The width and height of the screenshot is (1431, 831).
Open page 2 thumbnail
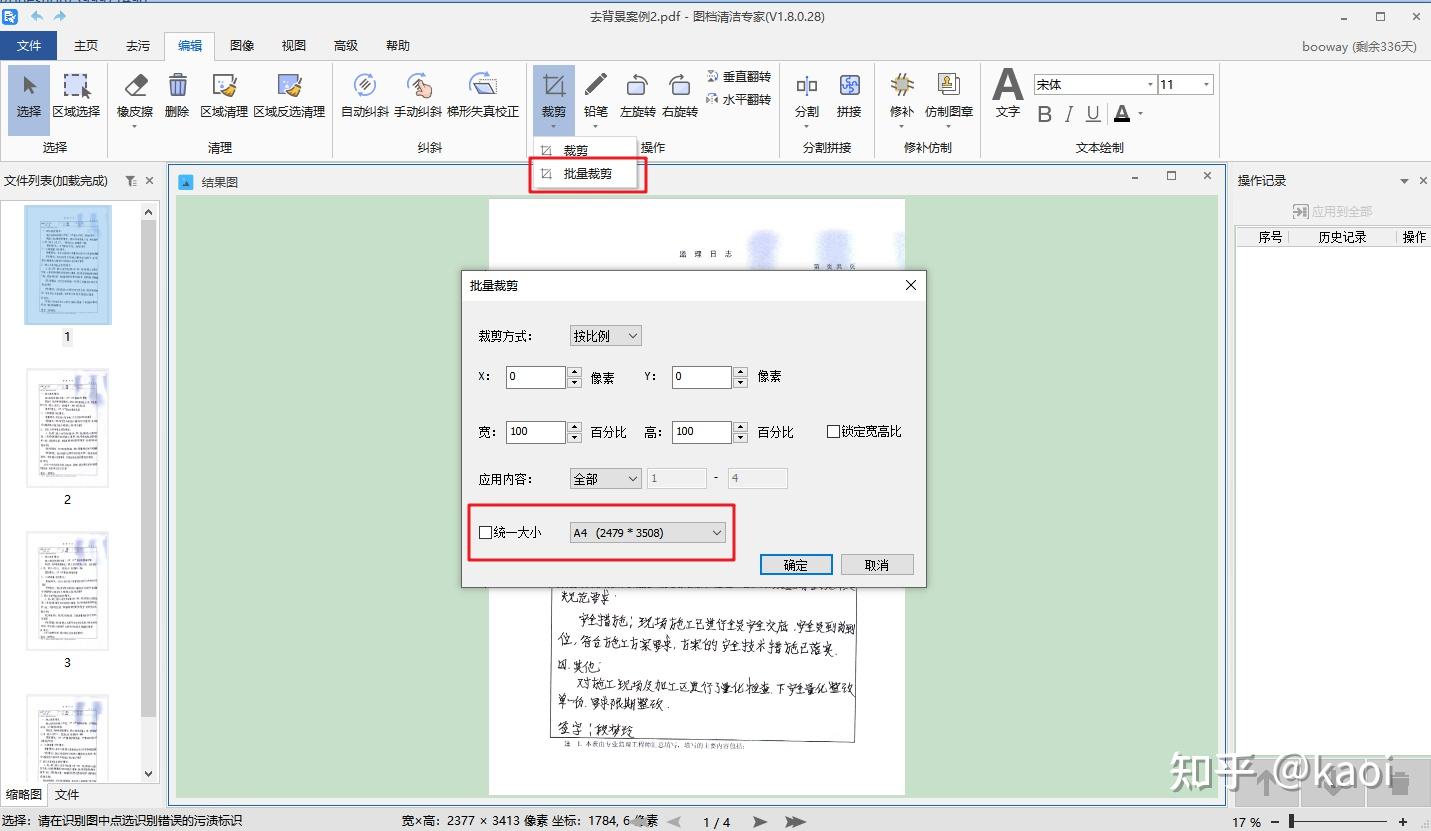(67, 428)
